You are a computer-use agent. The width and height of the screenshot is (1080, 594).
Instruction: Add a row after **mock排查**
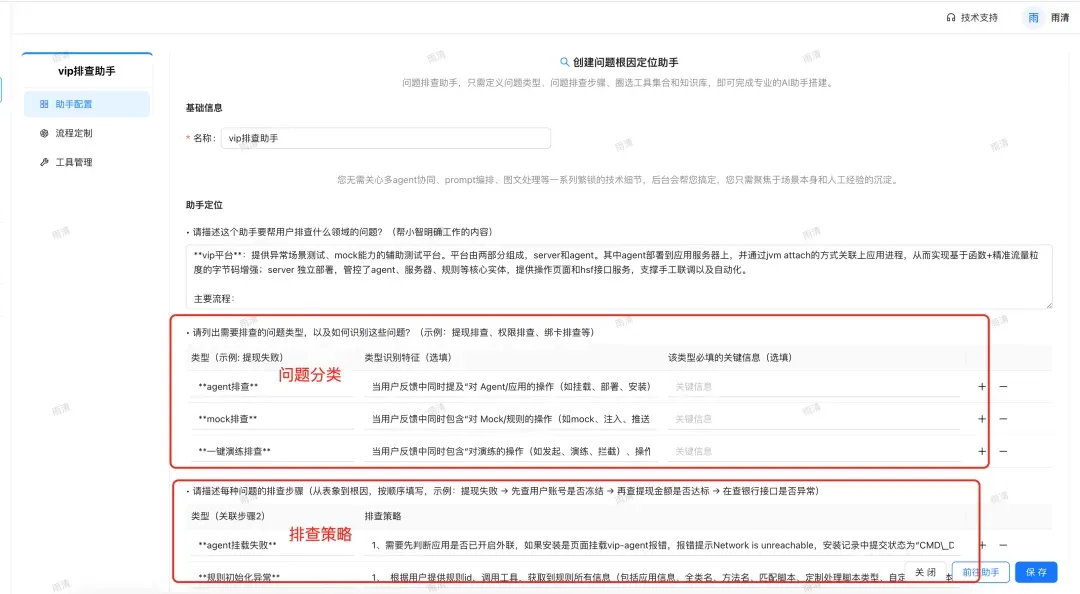point(982,419)
